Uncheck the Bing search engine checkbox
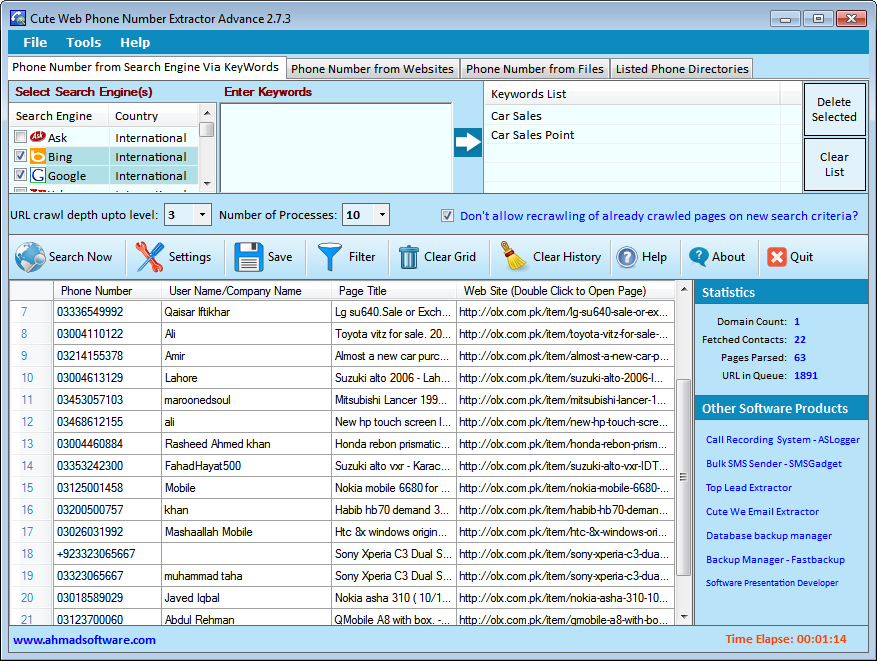The height and width of the screenshot is (661, 877). click(21, 157)
